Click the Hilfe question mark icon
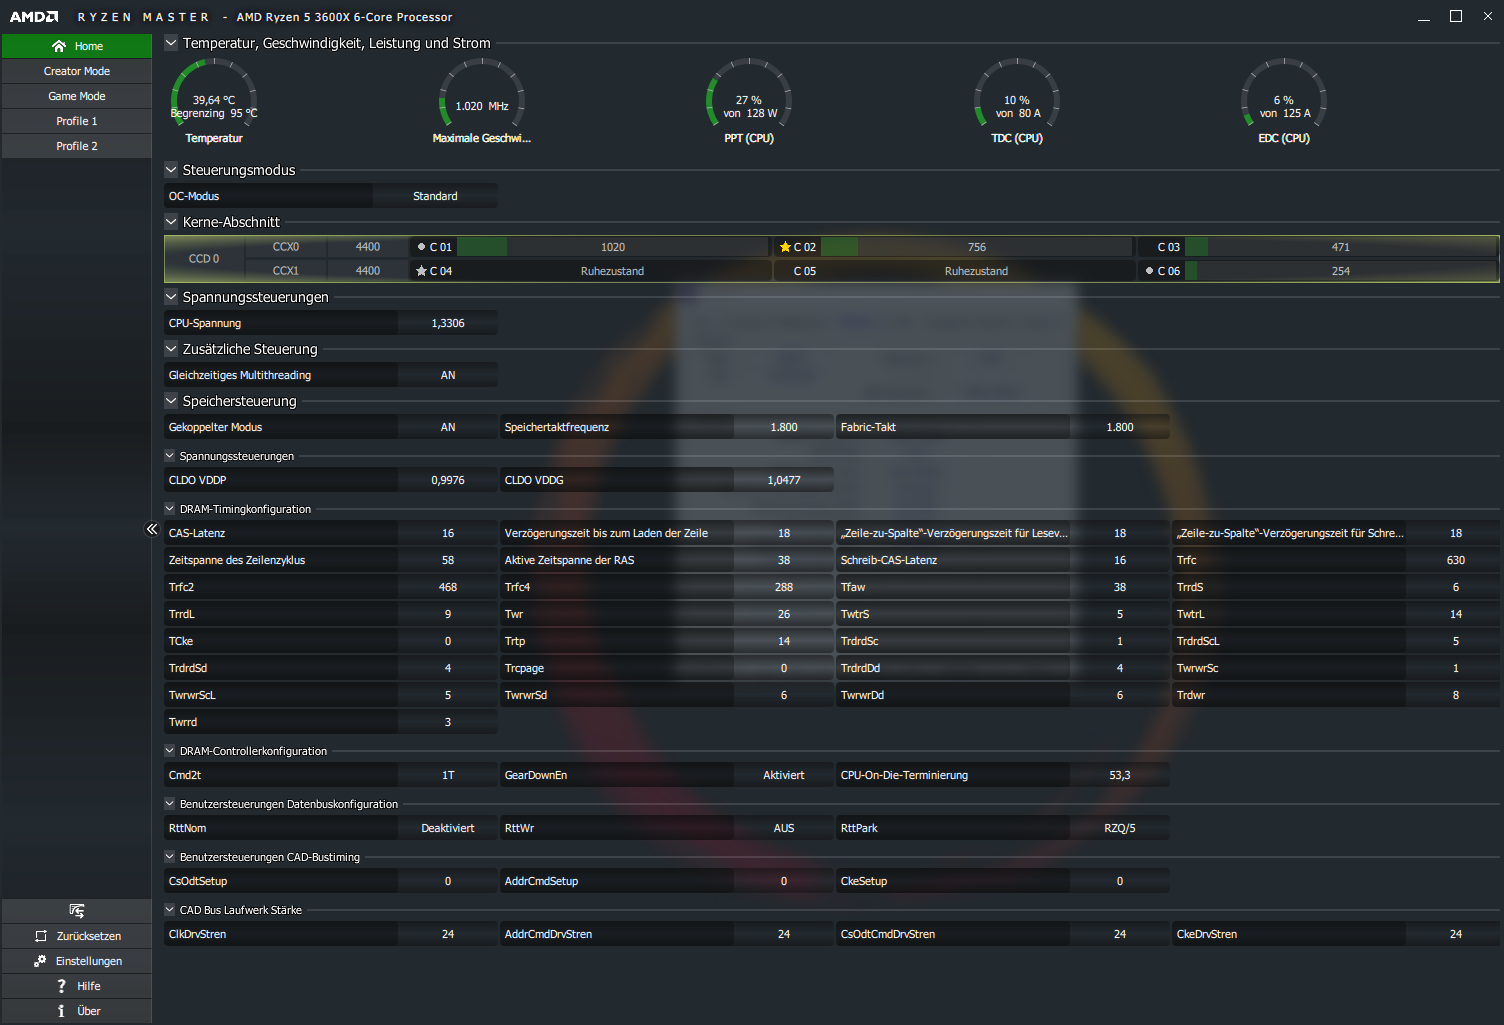Screen dimensions: 1504x1025 click(x=61, y=986)
